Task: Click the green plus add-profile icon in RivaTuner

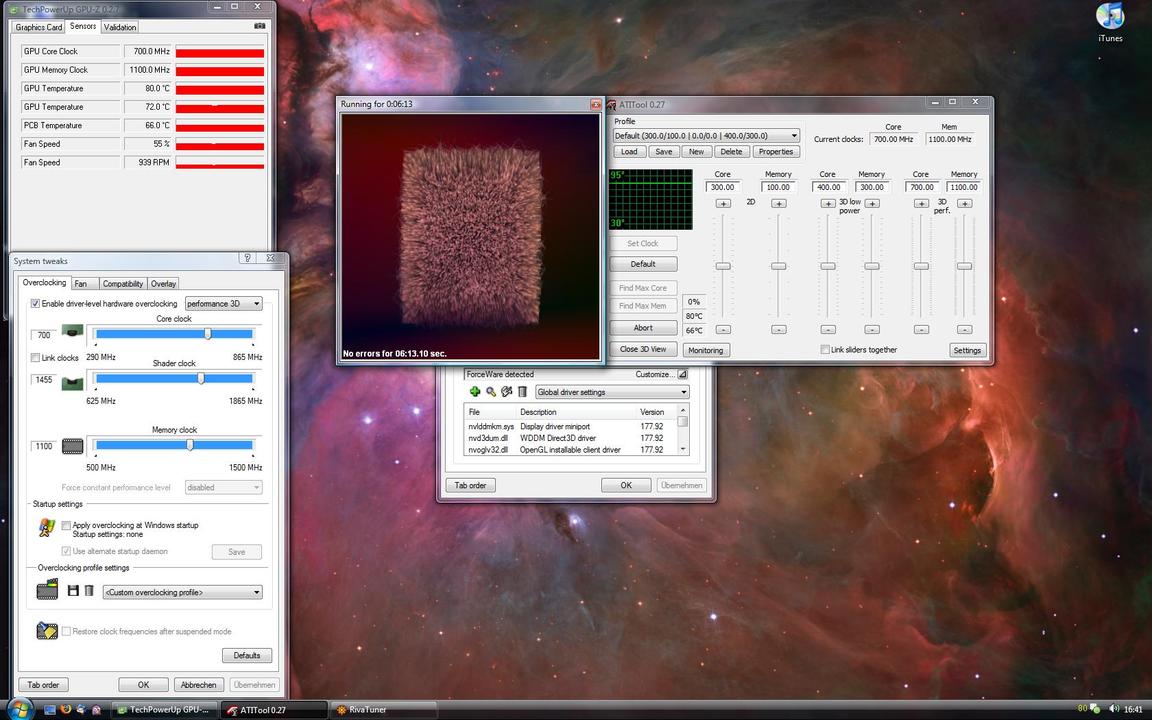Action: click(475, 392)
